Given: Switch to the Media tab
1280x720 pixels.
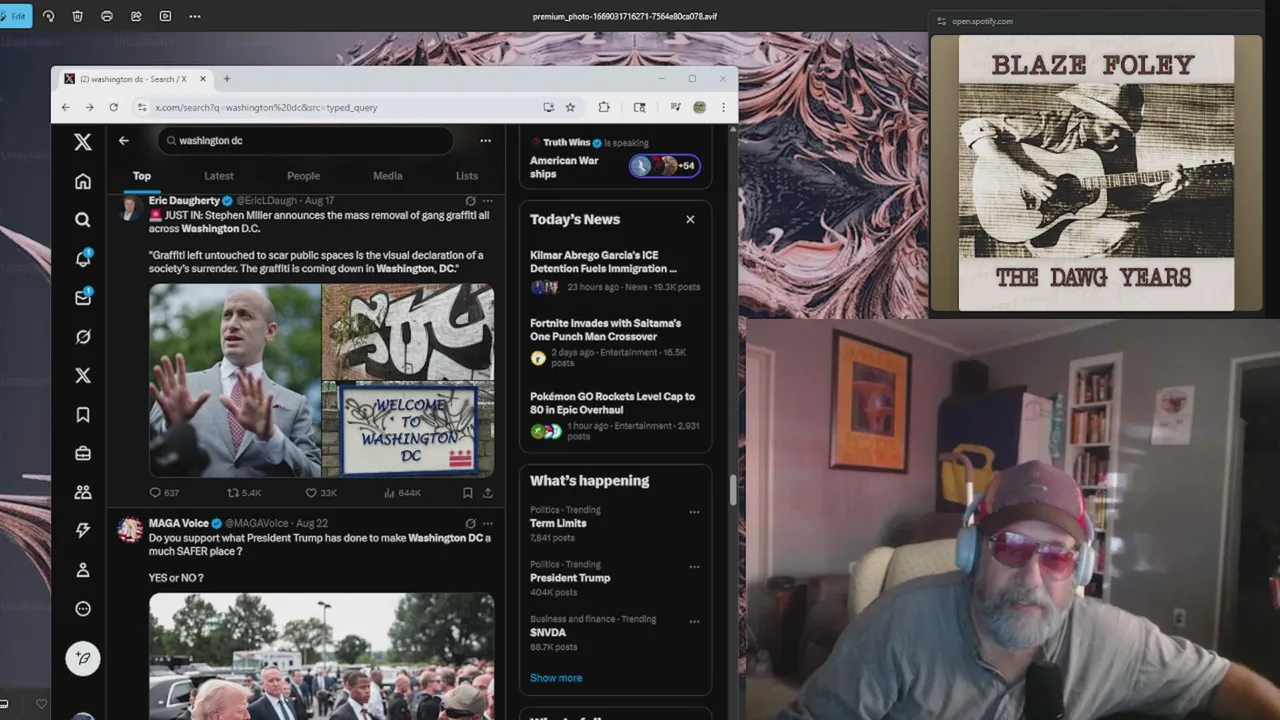Looking at the screenshot, I should (388, 176).
